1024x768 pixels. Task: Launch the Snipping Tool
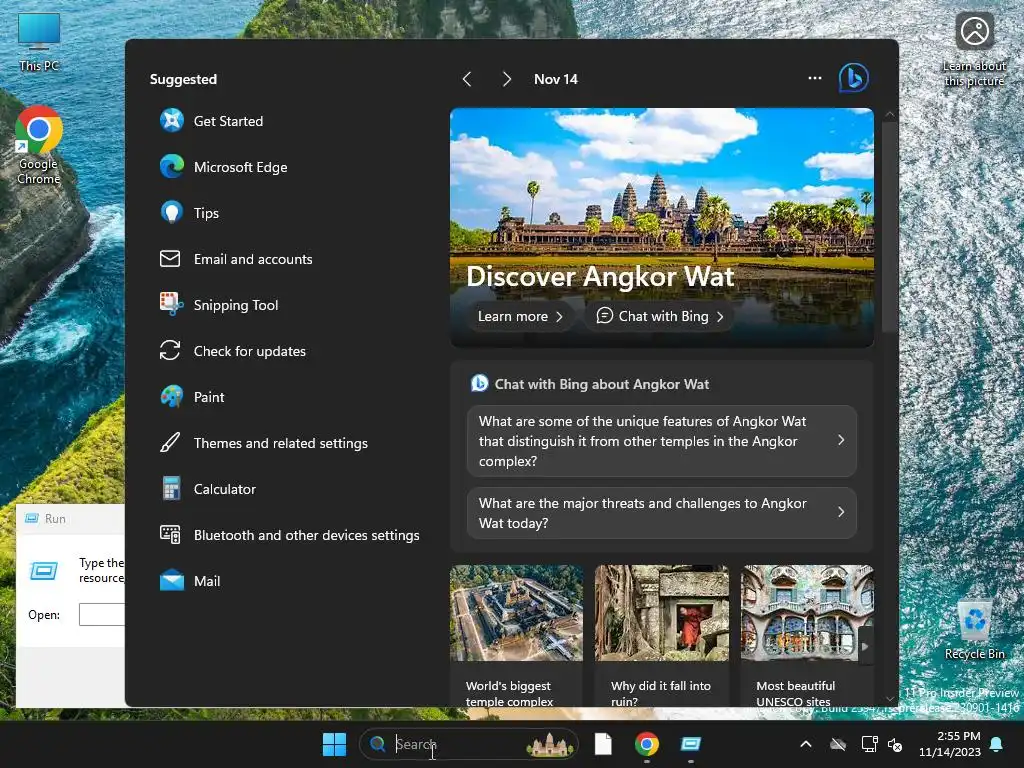(x=219, y=305)
